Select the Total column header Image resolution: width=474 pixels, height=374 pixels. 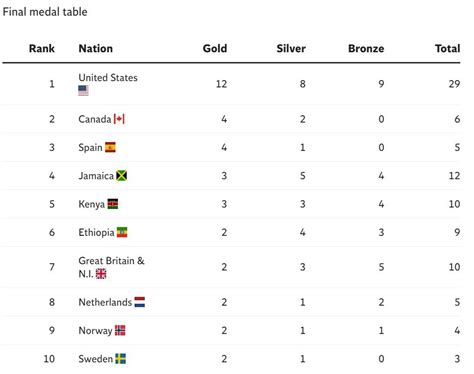click(448, 49)
